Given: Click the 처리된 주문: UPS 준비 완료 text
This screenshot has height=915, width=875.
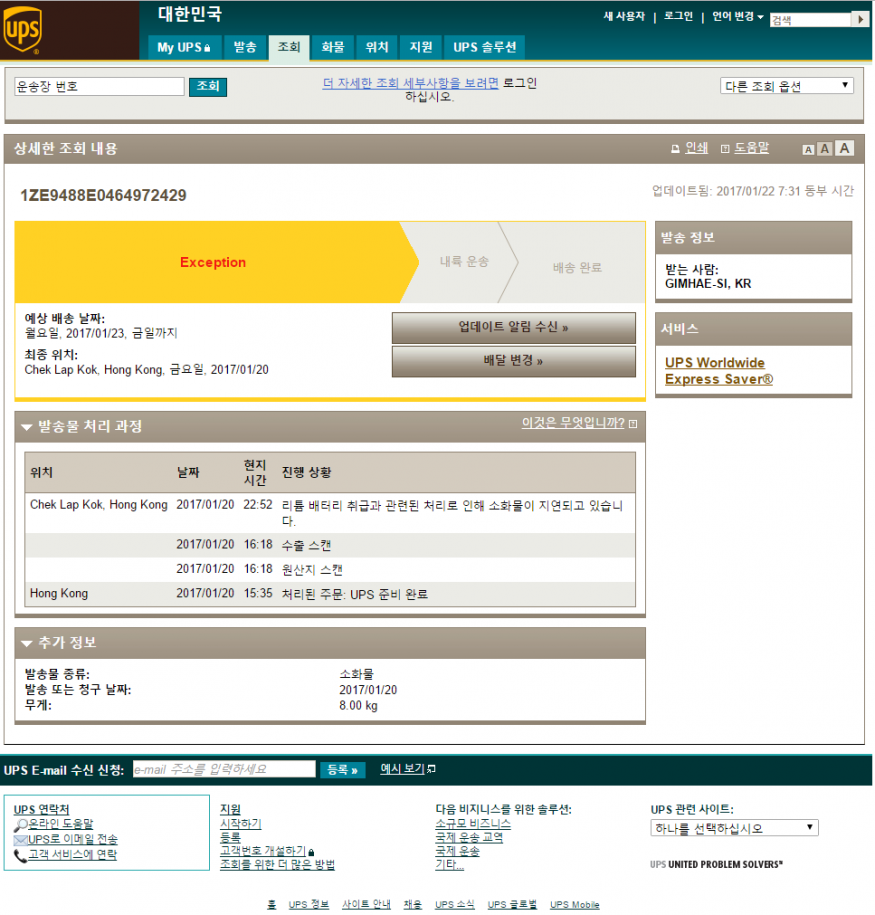Looking at the screenshot, I should pos(355,594).
